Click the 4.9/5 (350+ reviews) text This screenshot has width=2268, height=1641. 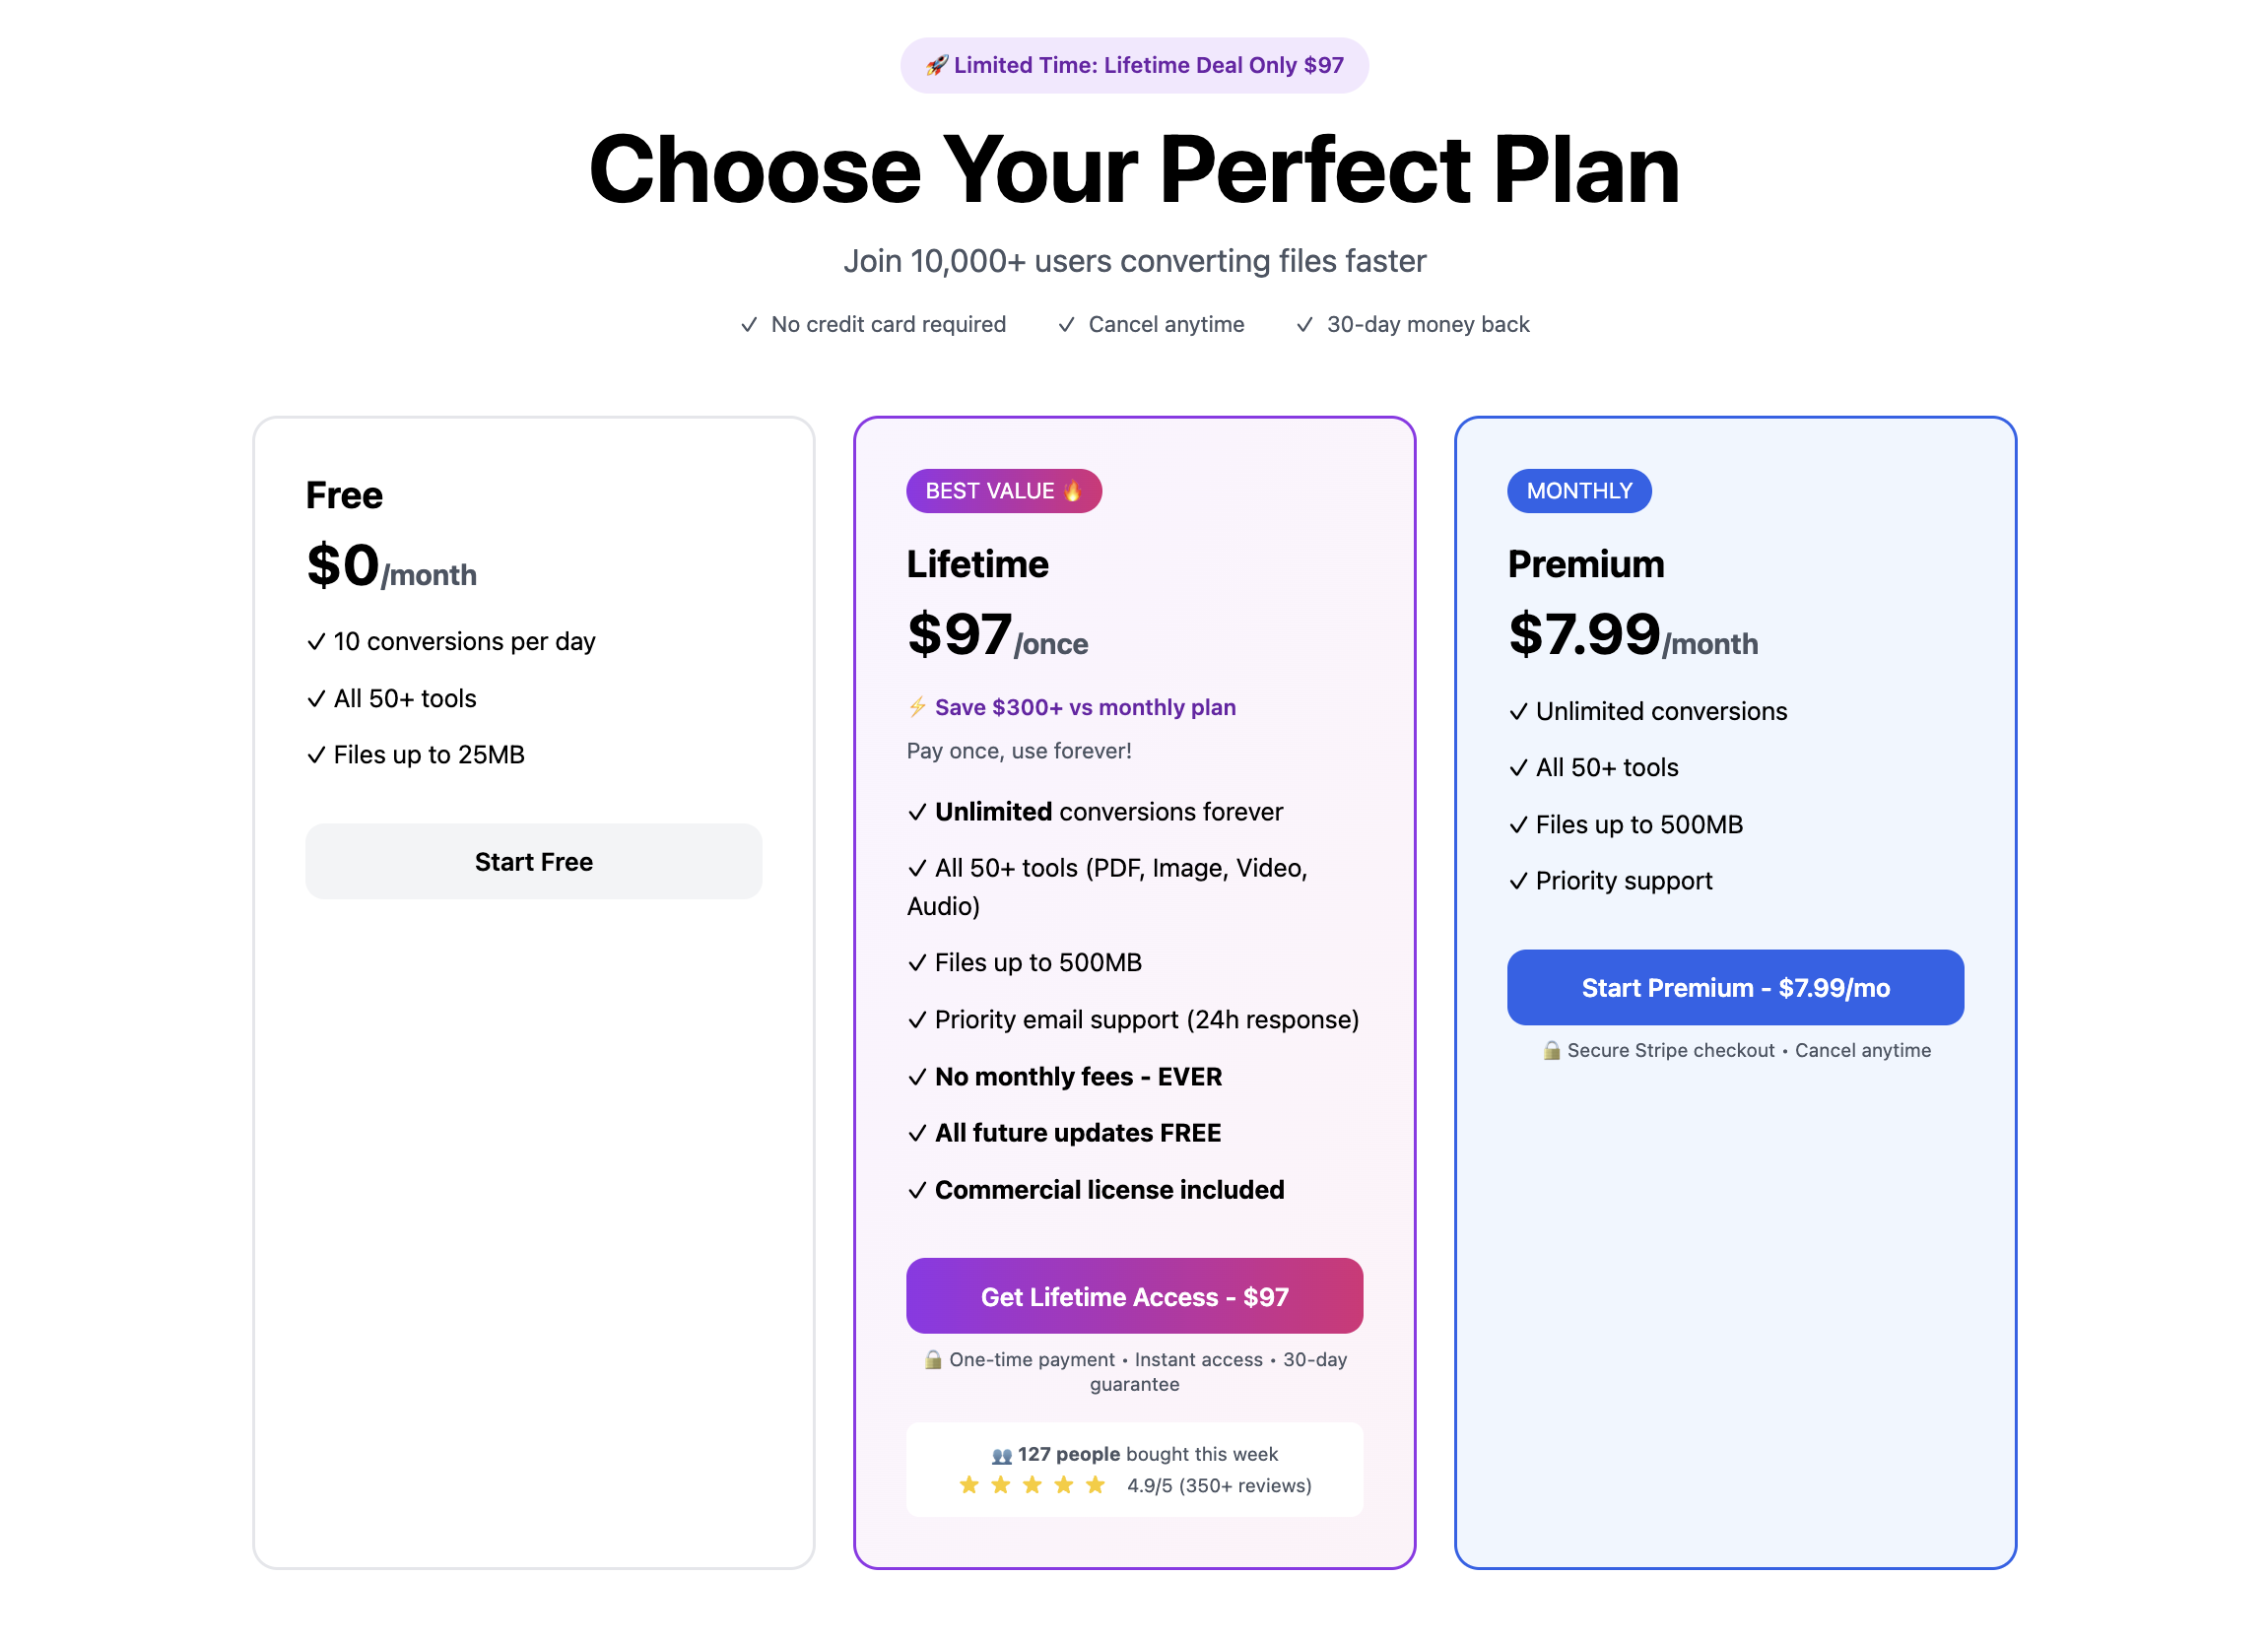pos(1219,1485)
